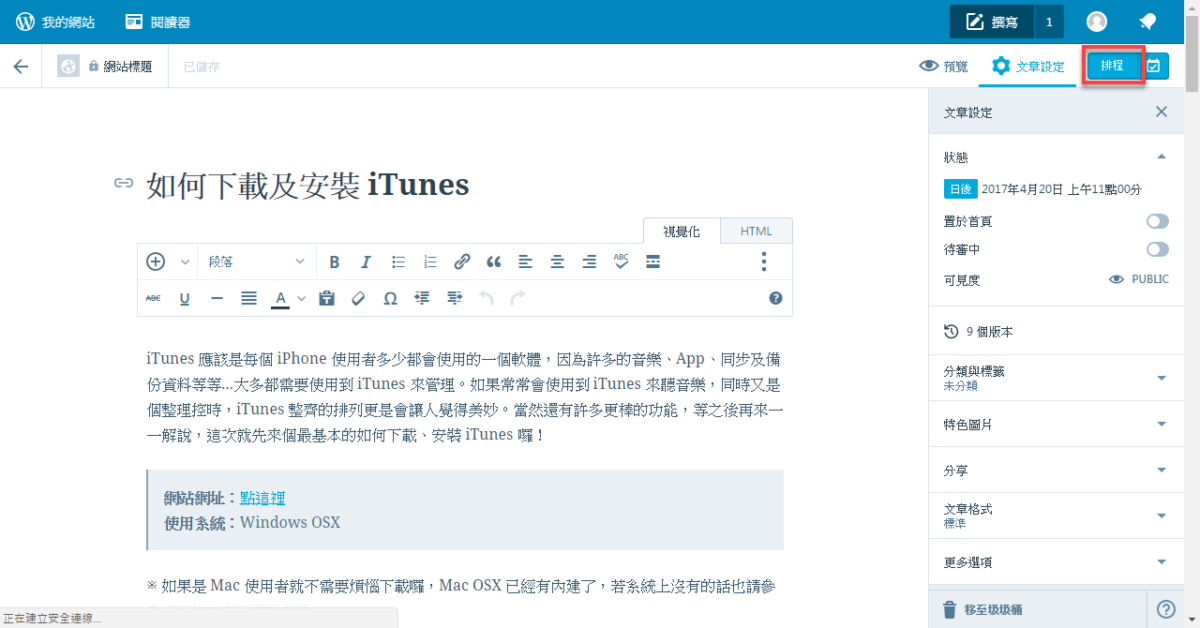Follow the 點這裡 link in the post
The image size is (1200, 628).
pos(262,498)
